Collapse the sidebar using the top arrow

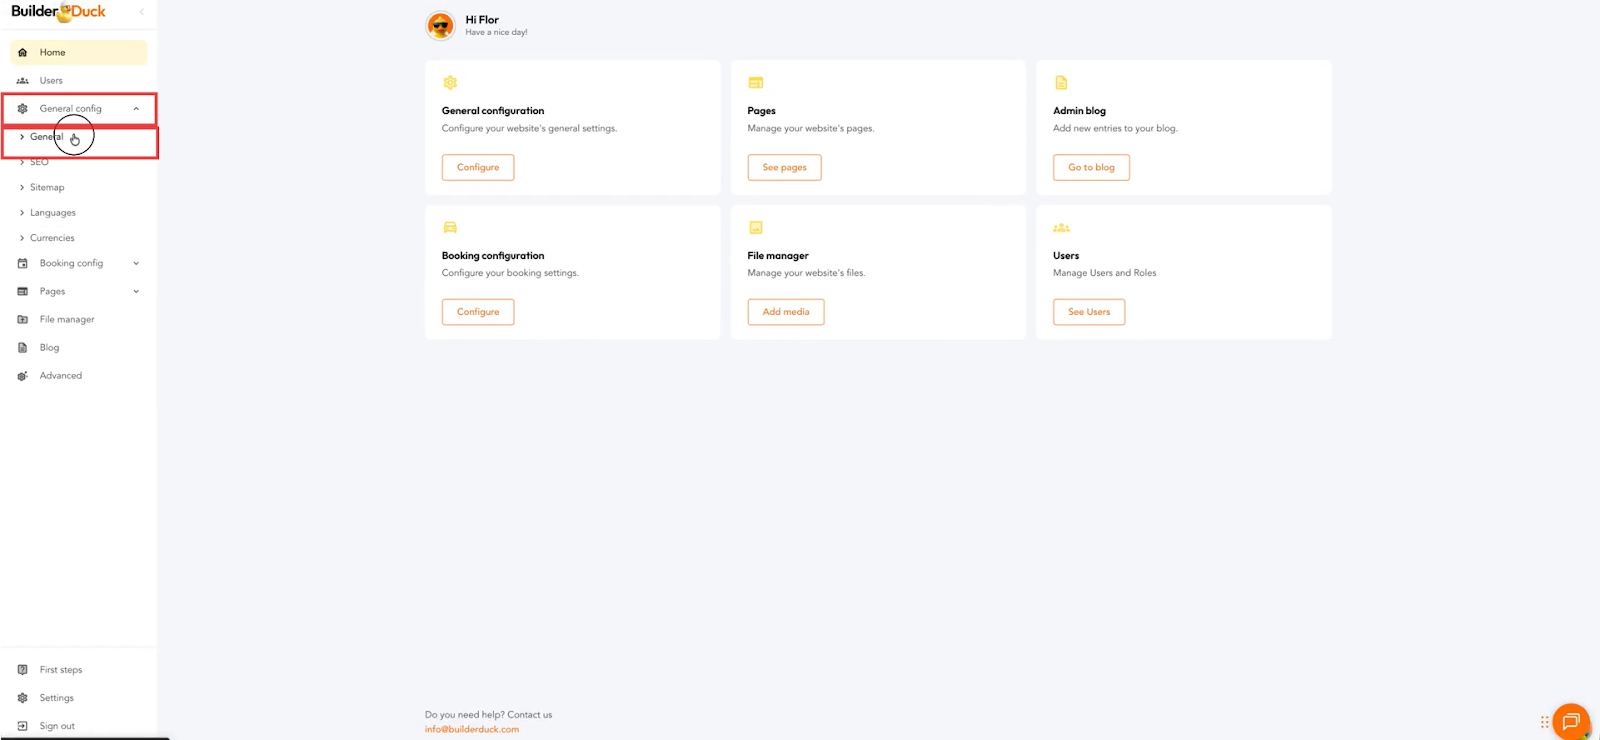coord(142,12)
